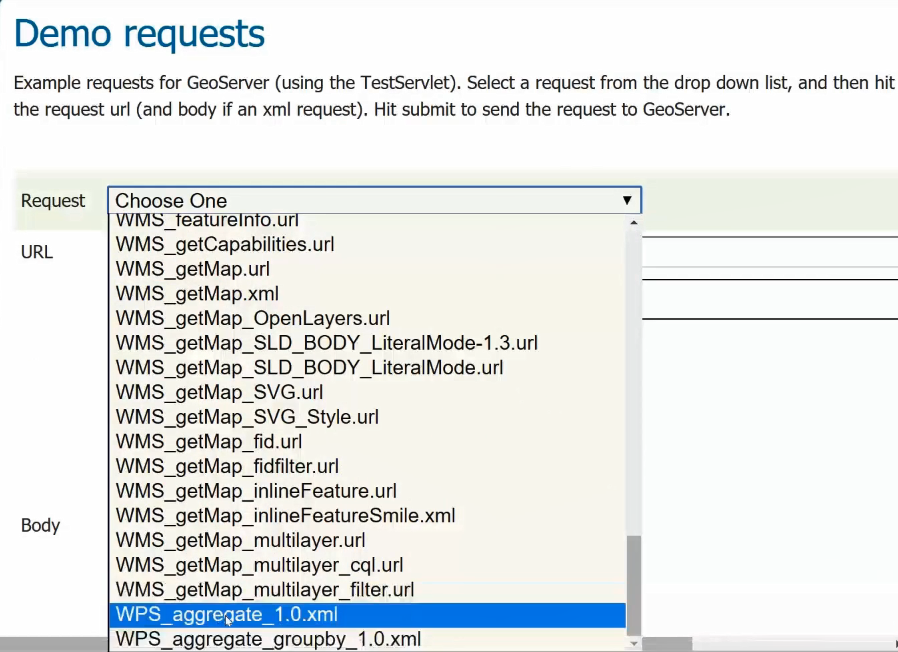
Task: Select WMS_featureInfo.url from the list
Action: coord(367,221)
